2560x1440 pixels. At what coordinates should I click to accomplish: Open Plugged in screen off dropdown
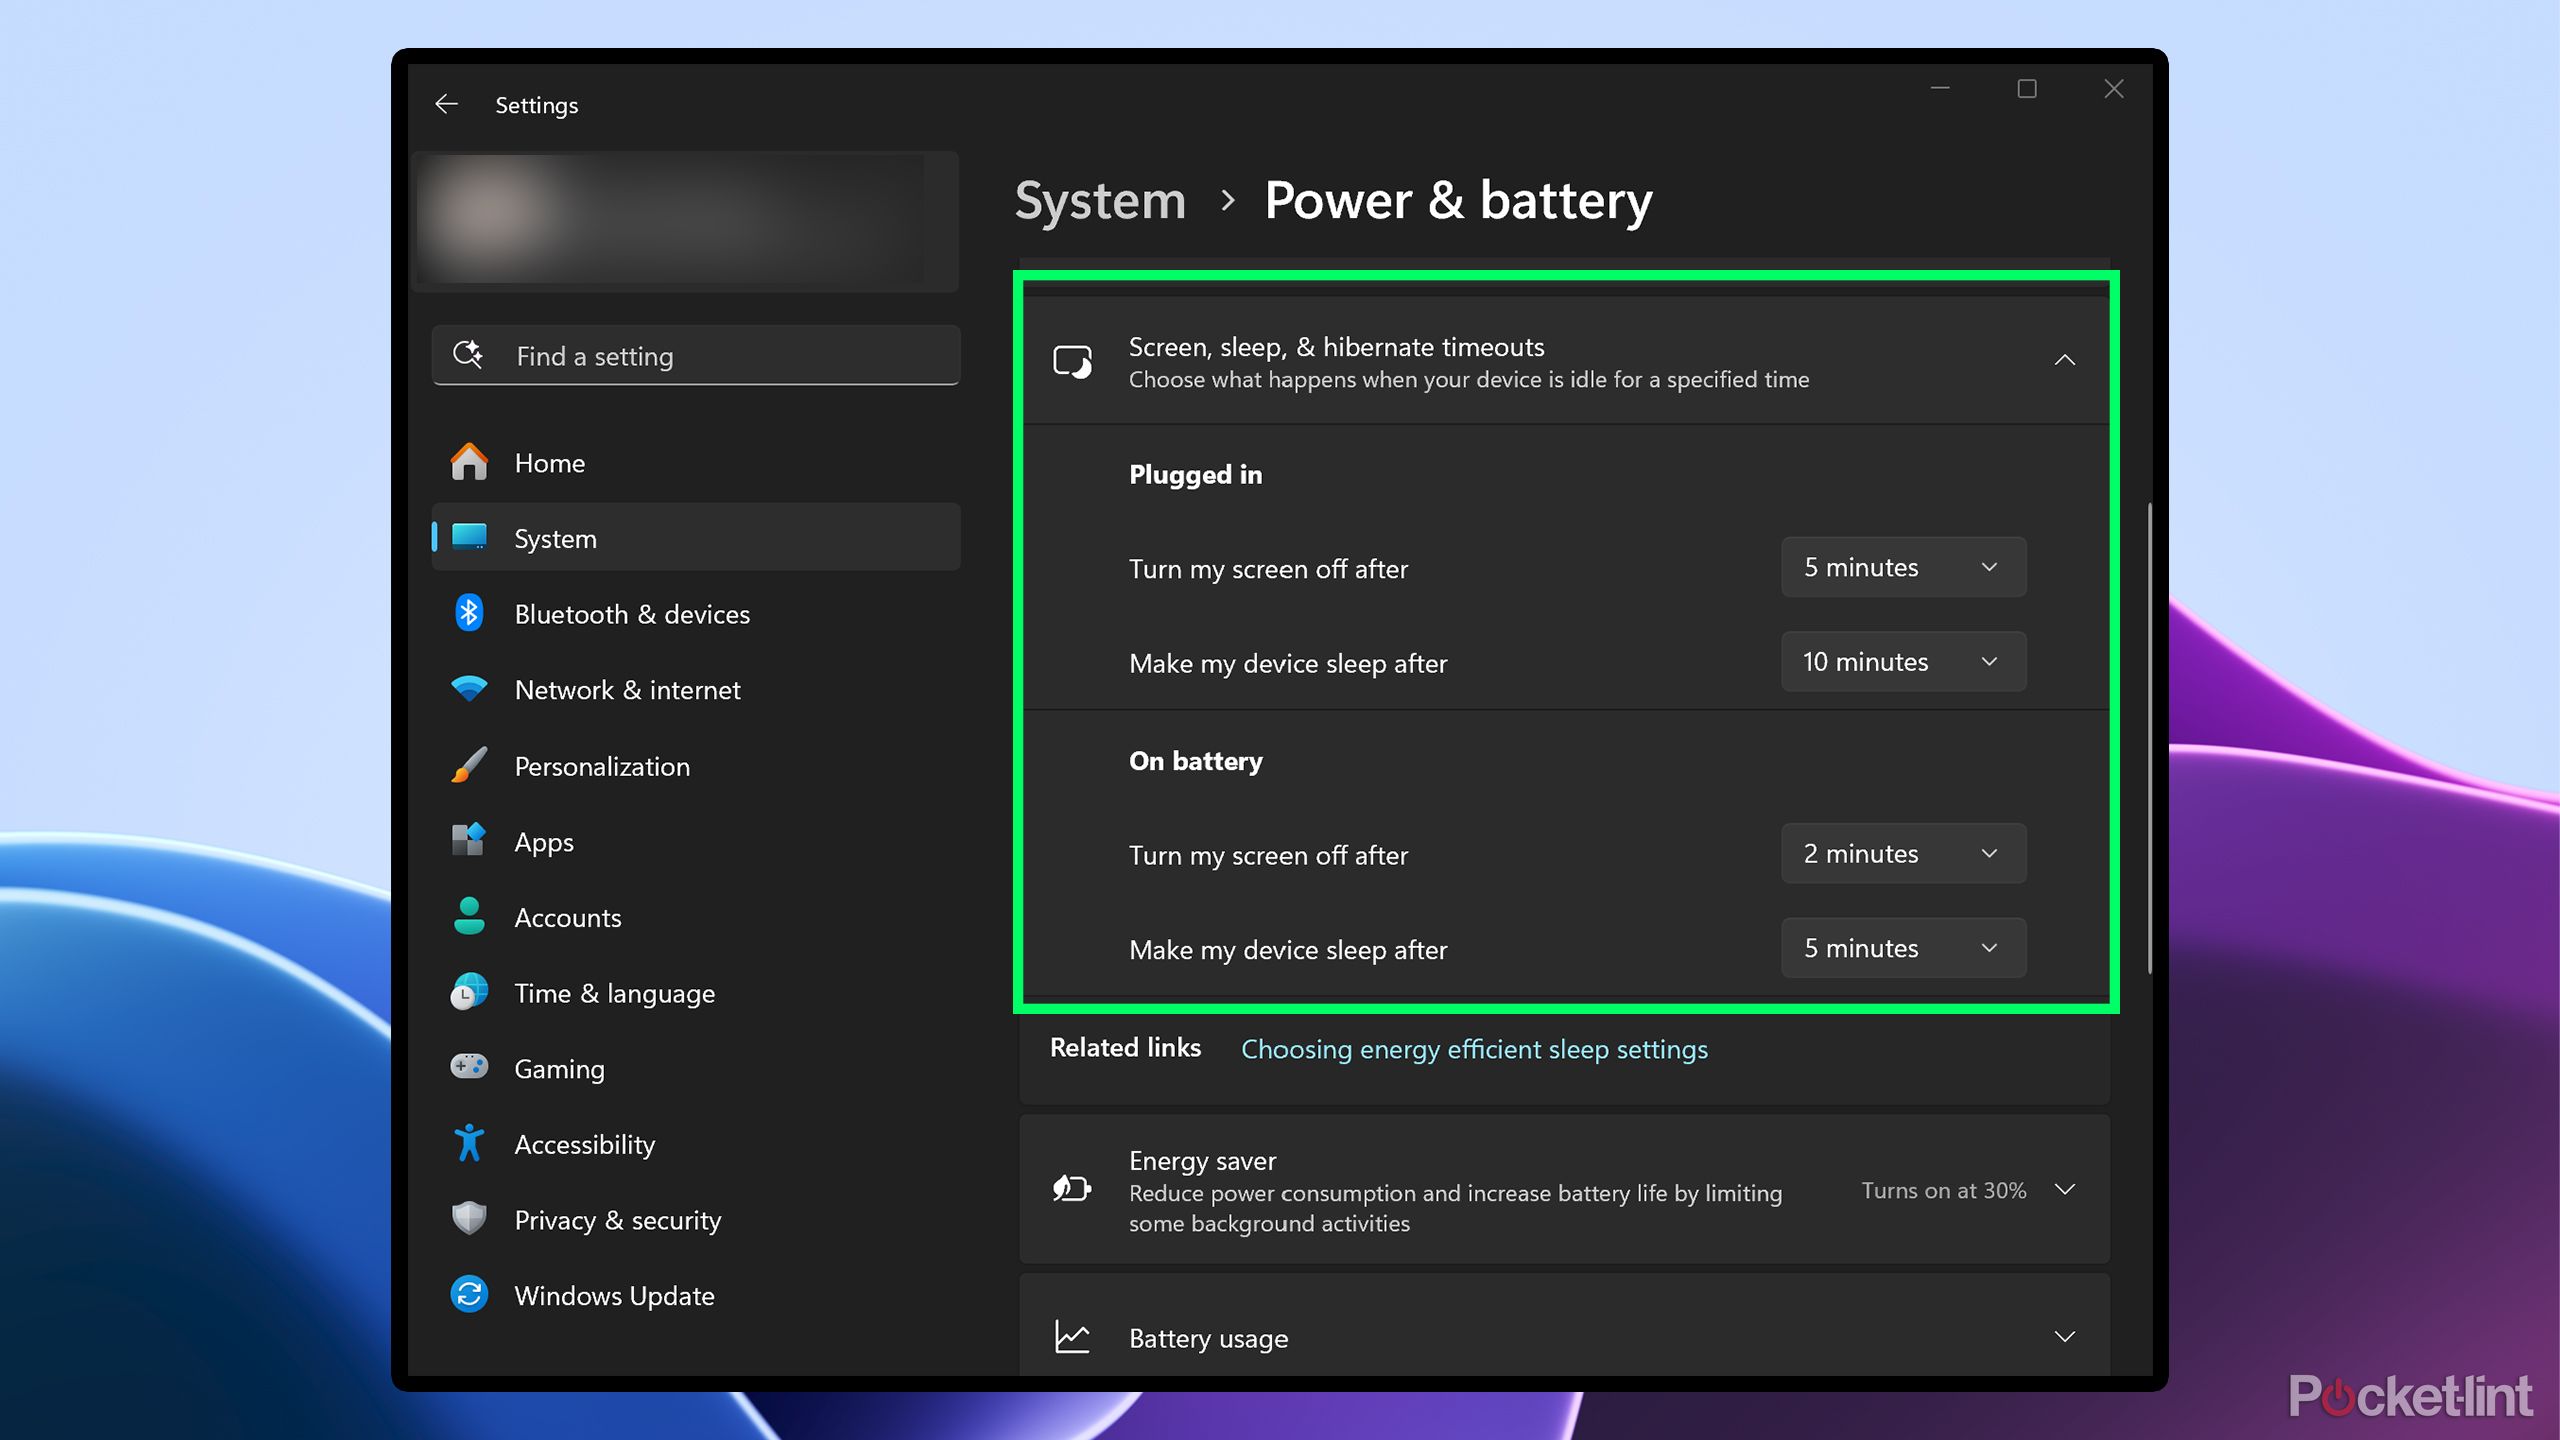(1903, 567)
